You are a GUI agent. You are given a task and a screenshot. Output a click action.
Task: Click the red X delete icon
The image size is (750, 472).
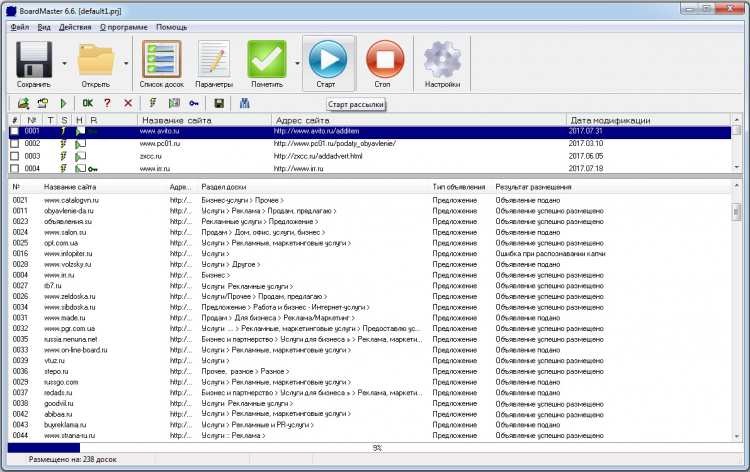pyautogui.click(x=127, y=103)
